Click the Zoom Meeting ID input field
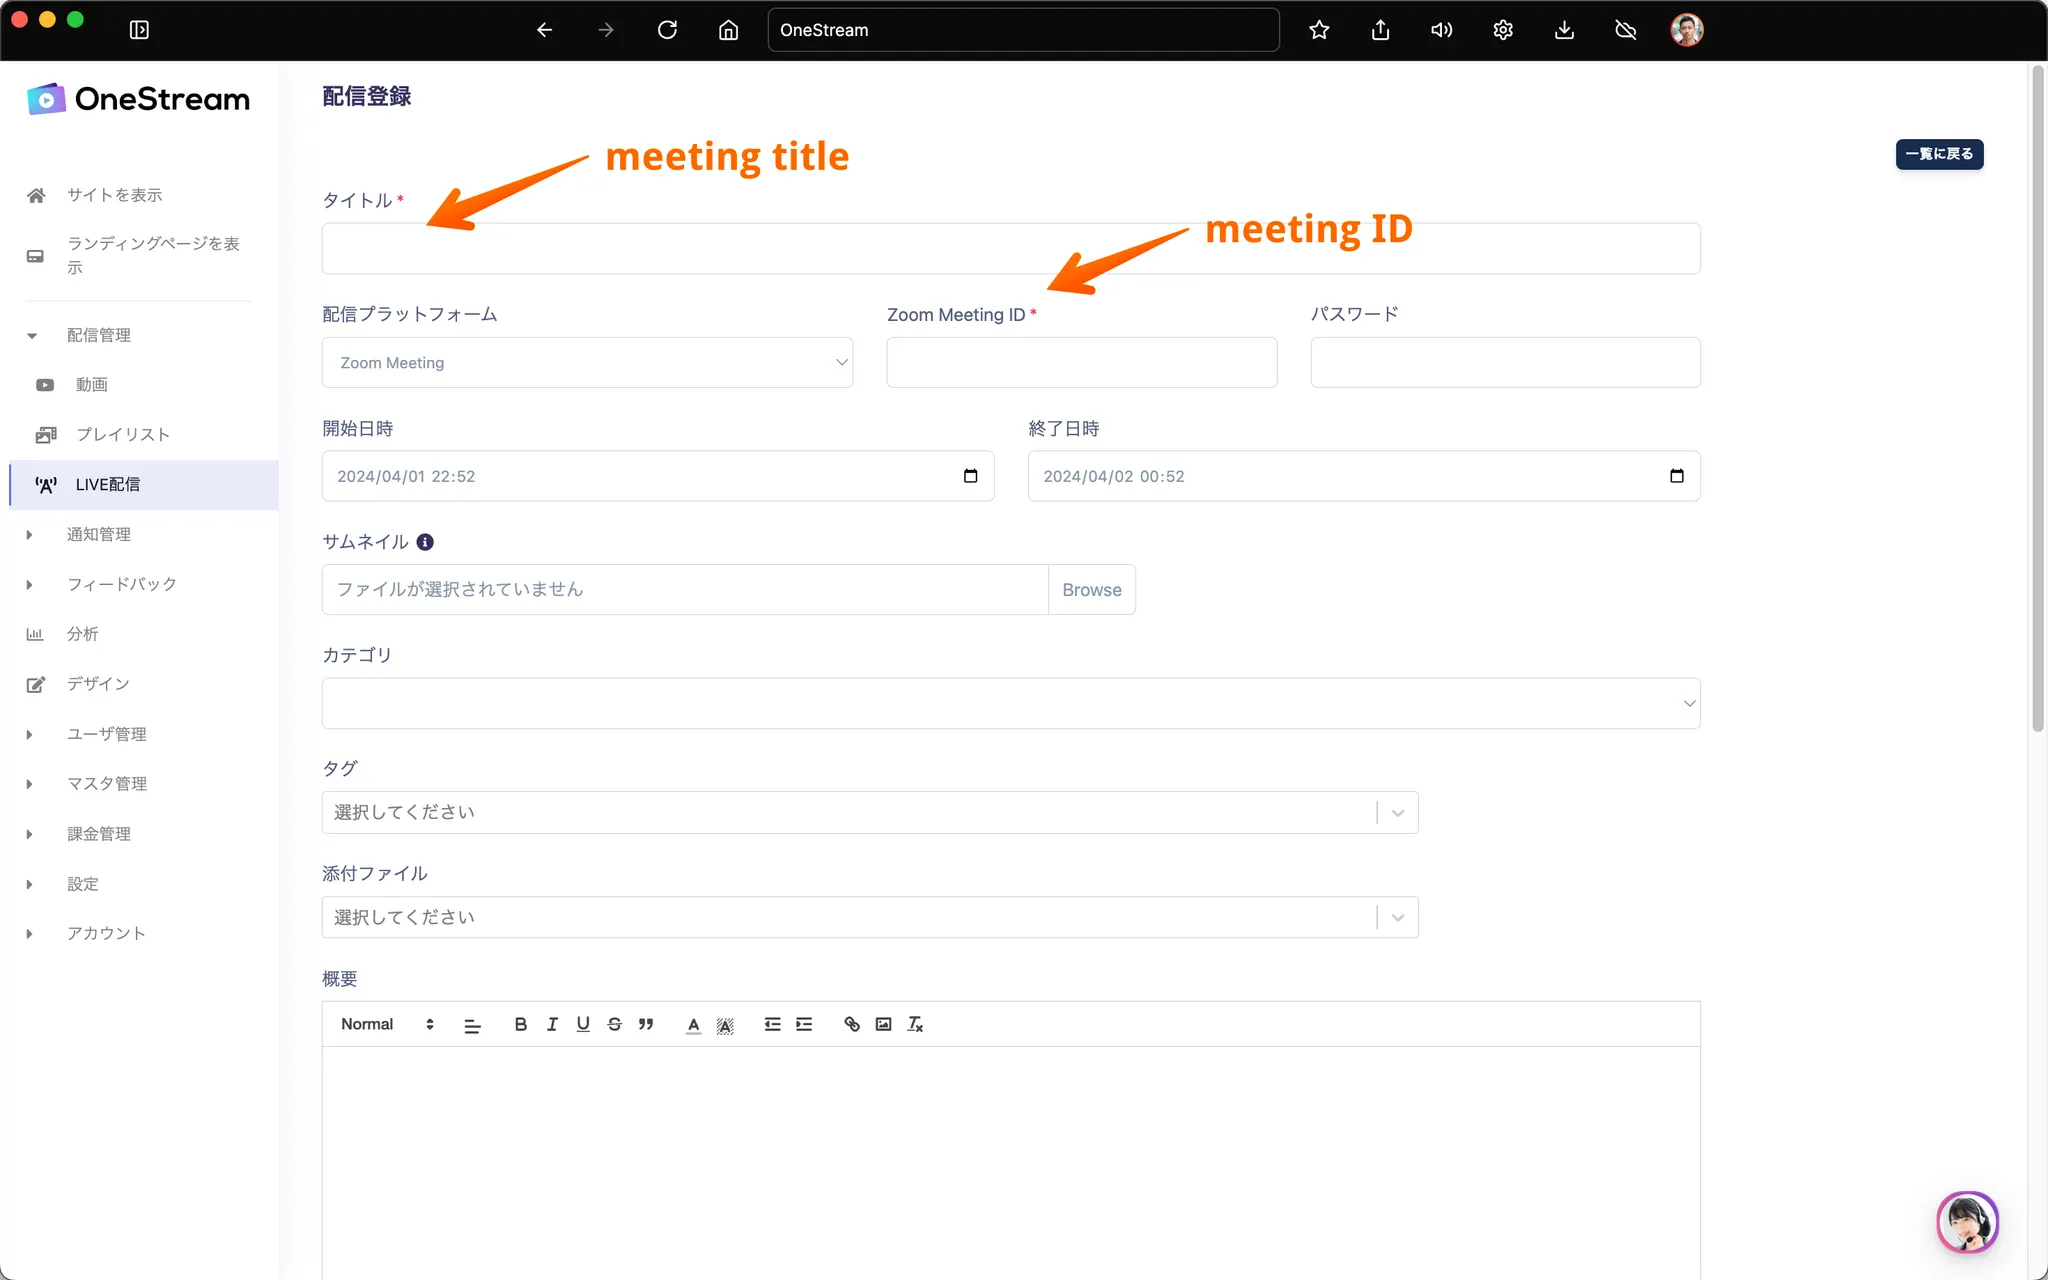This screenshot has height=1280, width=2048. (x=1081, y=362)
